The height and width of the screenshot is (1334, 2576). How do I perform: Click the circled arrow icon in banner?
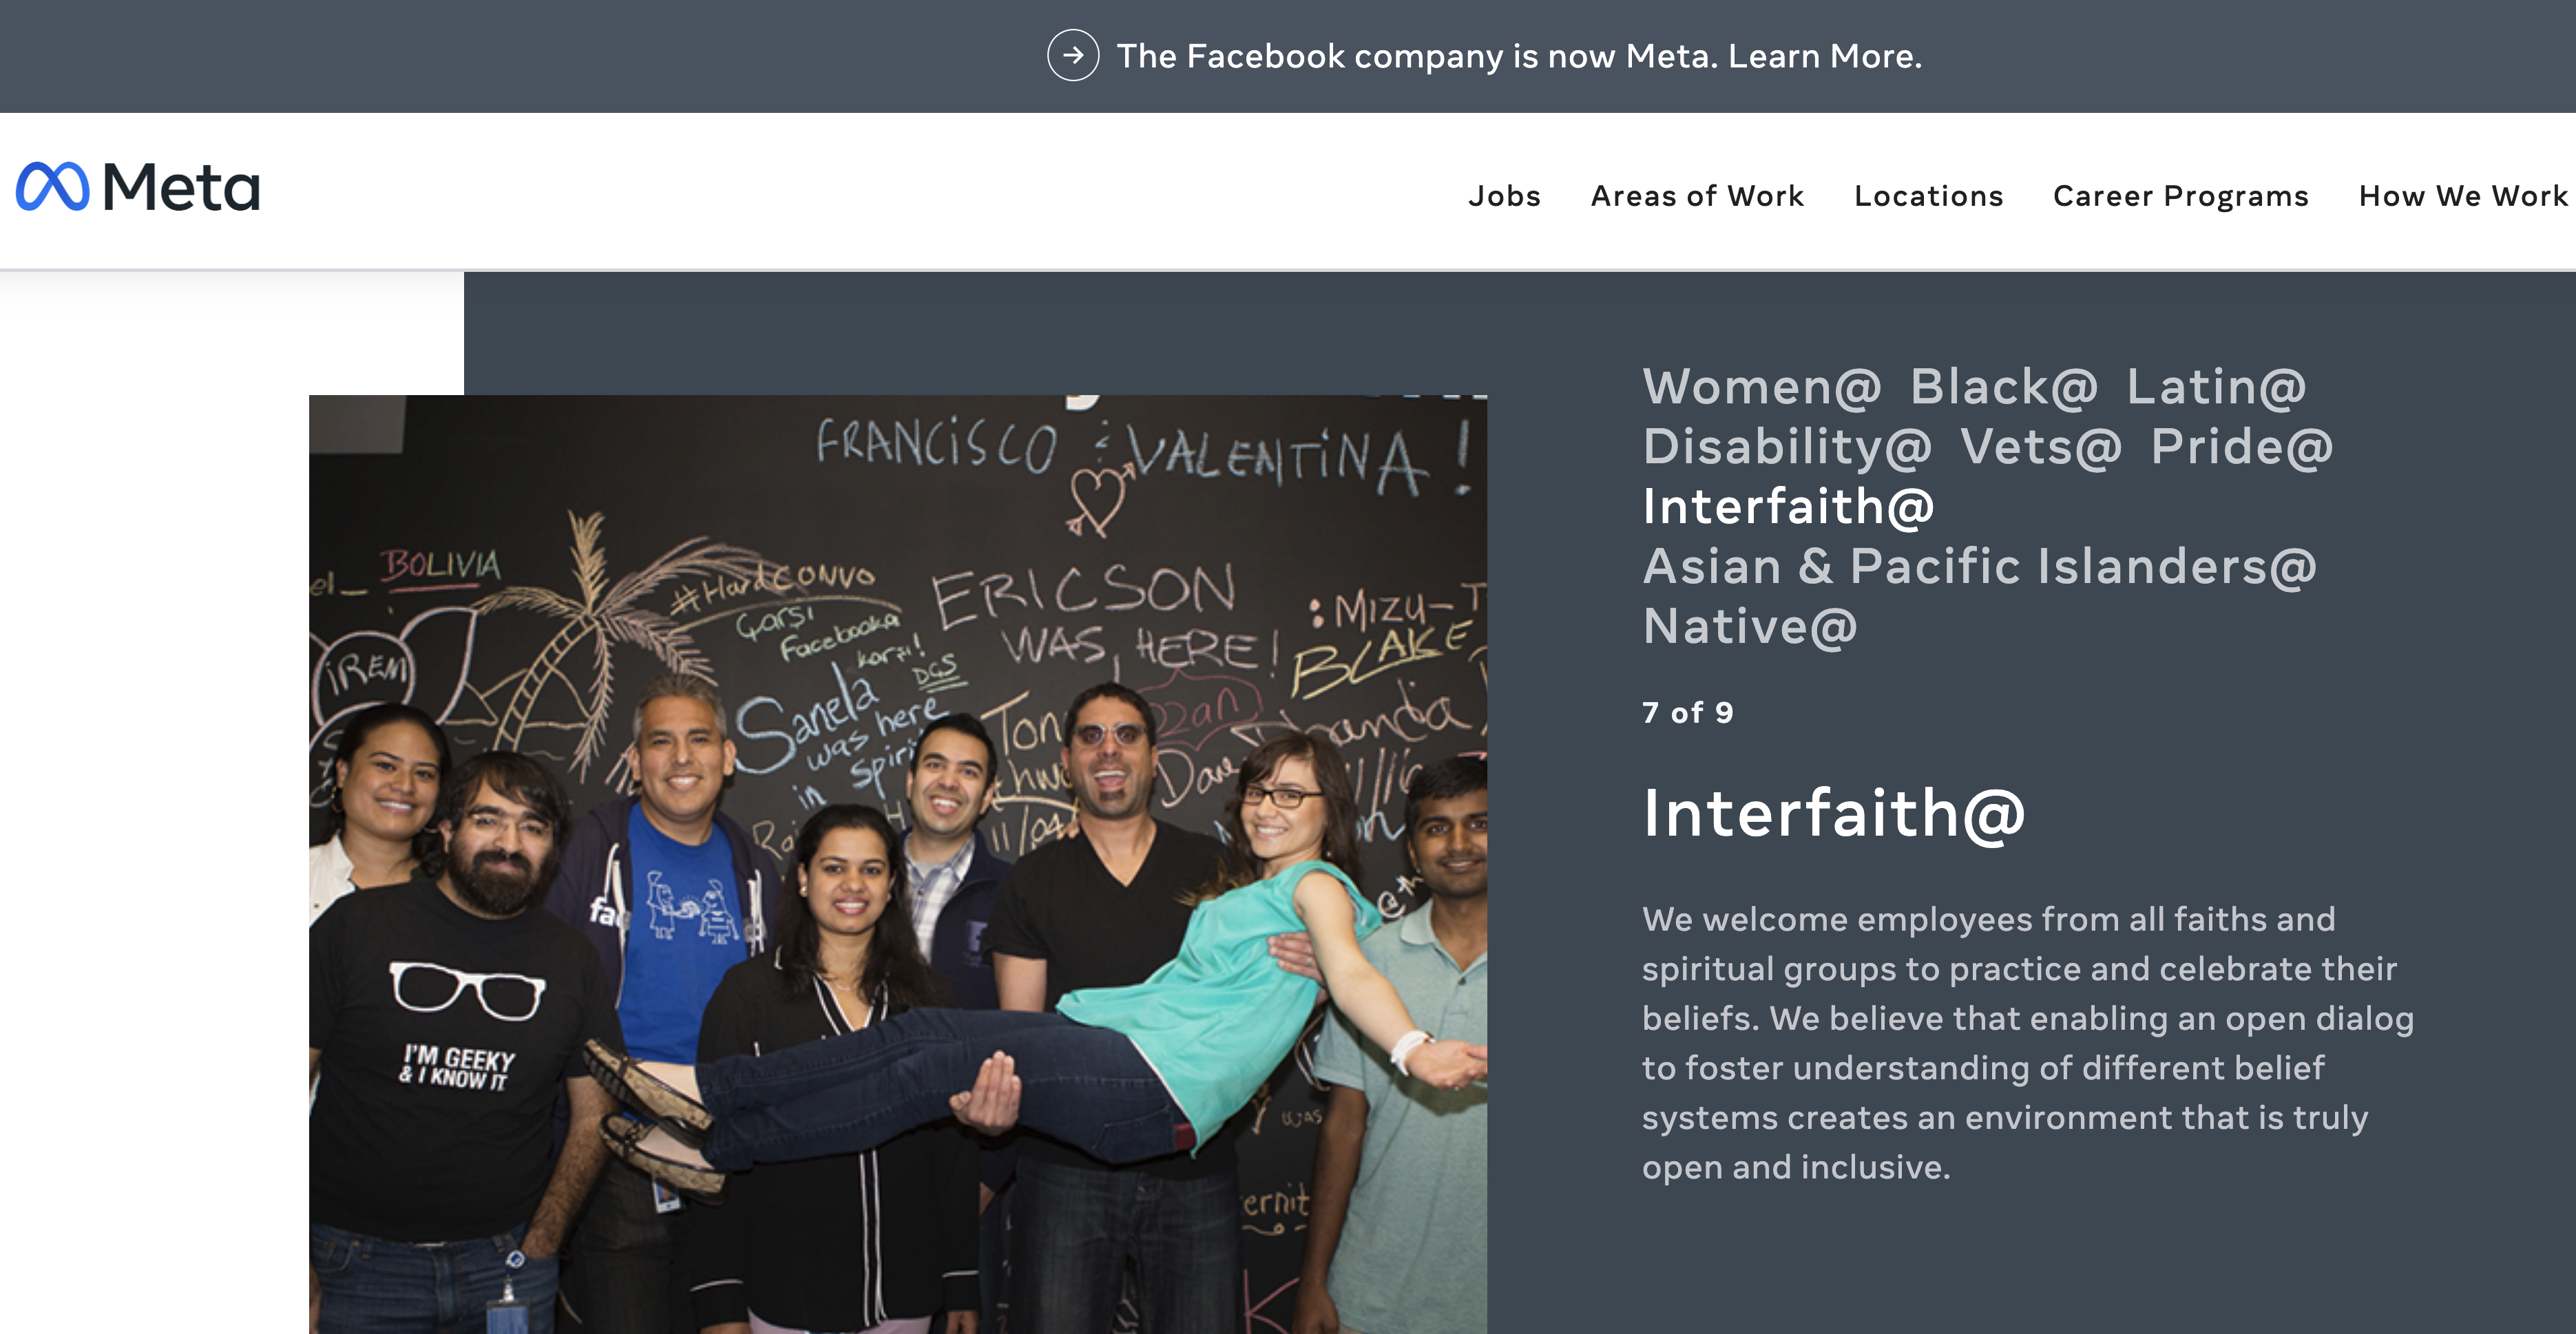(x=1072, y=56)
